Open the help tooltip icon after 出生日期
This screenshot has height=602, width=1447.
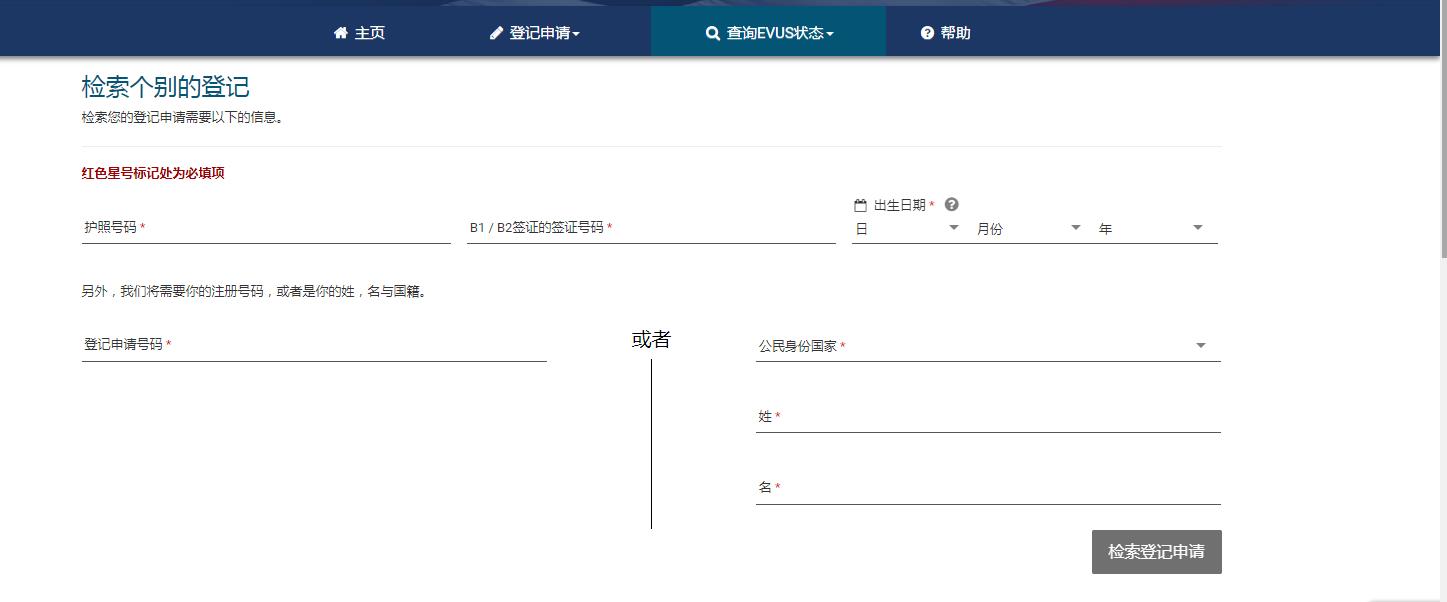pyautogui.click(x=951, y=204)
